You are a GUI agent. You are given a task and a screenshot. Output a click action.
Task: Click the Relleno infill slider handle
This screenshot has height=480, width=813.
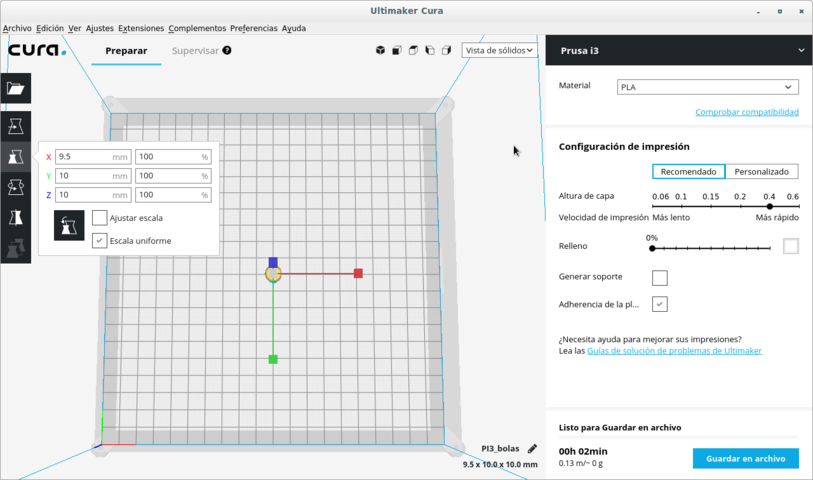[x=652, y=248]
